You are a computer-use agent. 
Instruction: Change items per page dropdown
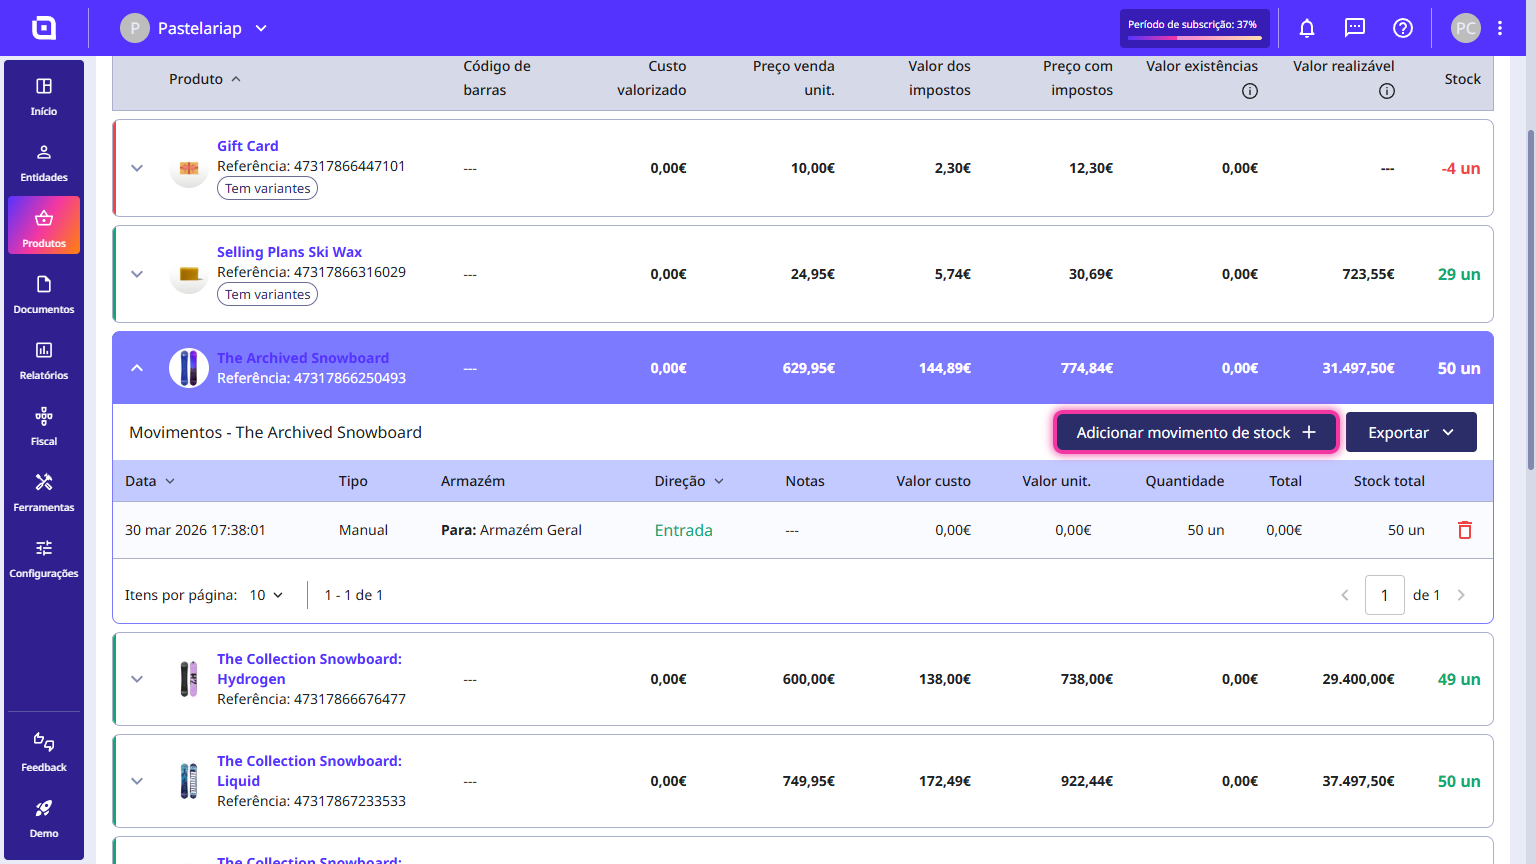[266, 595]
